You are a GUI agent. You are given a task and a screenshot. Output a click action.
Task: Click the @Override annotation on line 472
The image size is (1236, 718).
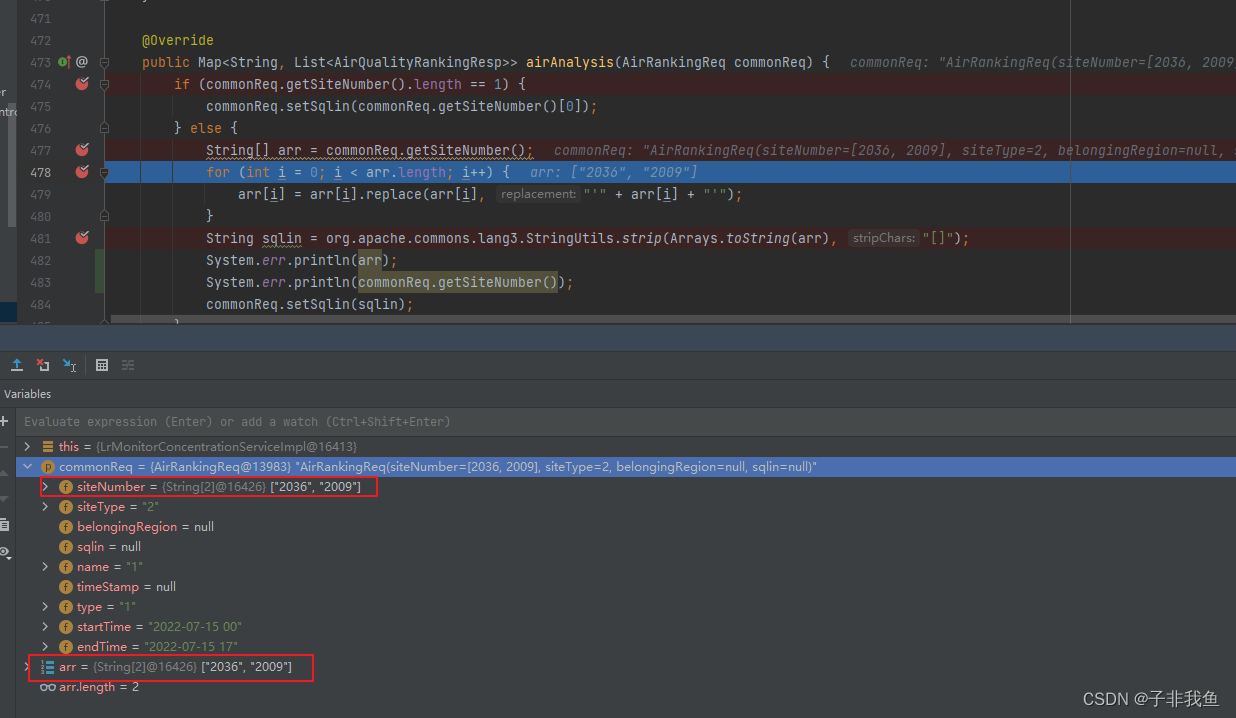point(178,40)
